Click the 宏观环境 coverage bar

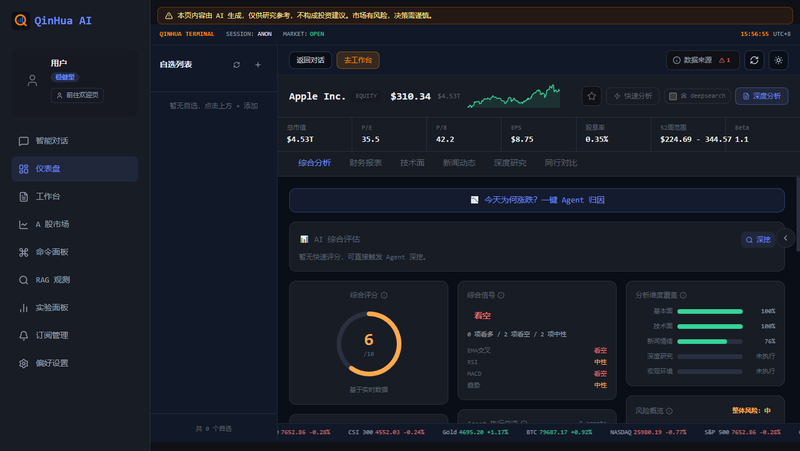click(x=710, y=371)
